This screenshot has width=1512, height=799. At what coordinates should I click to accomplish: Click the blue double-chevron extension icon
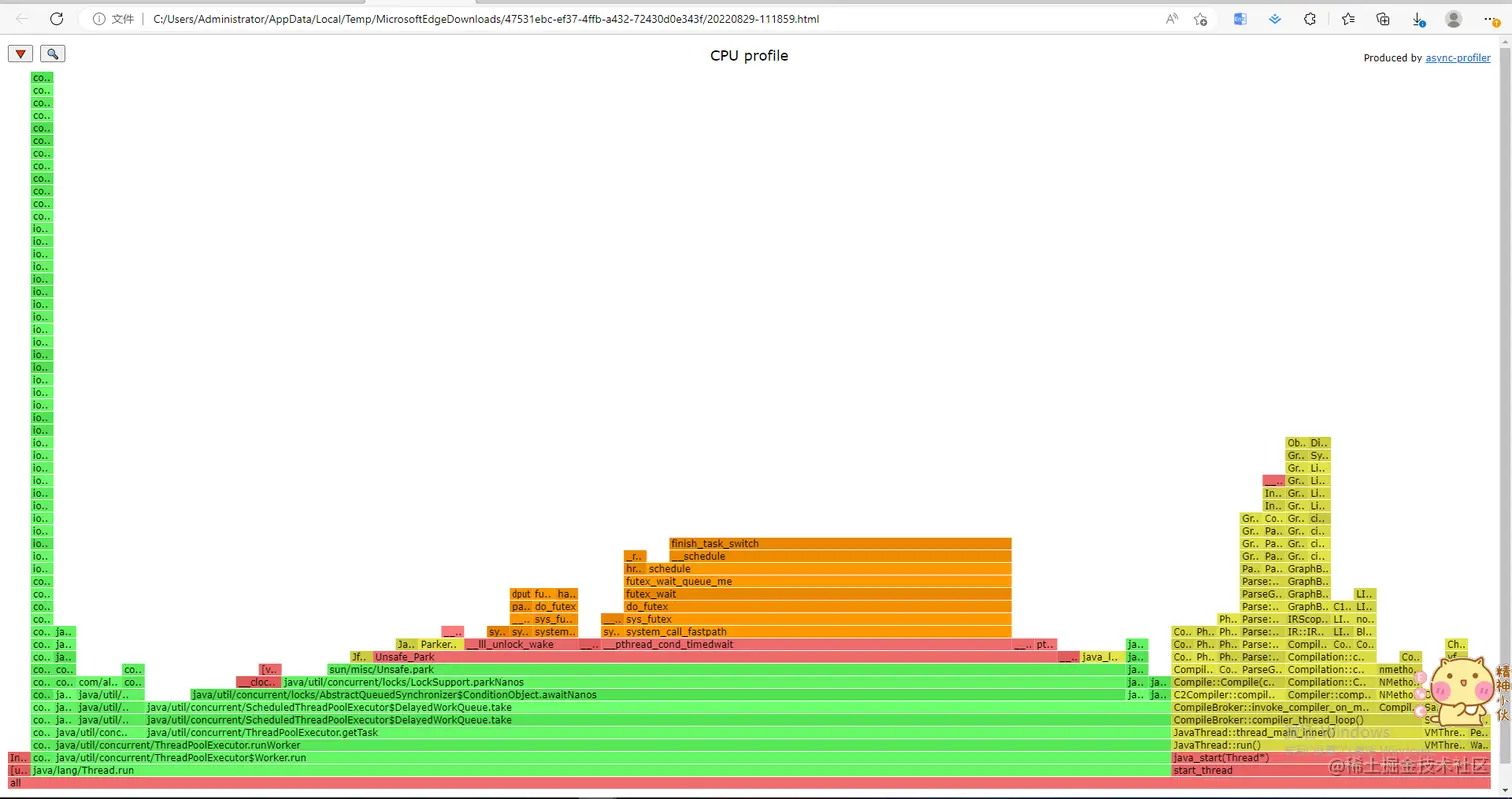pos(1275,19)
